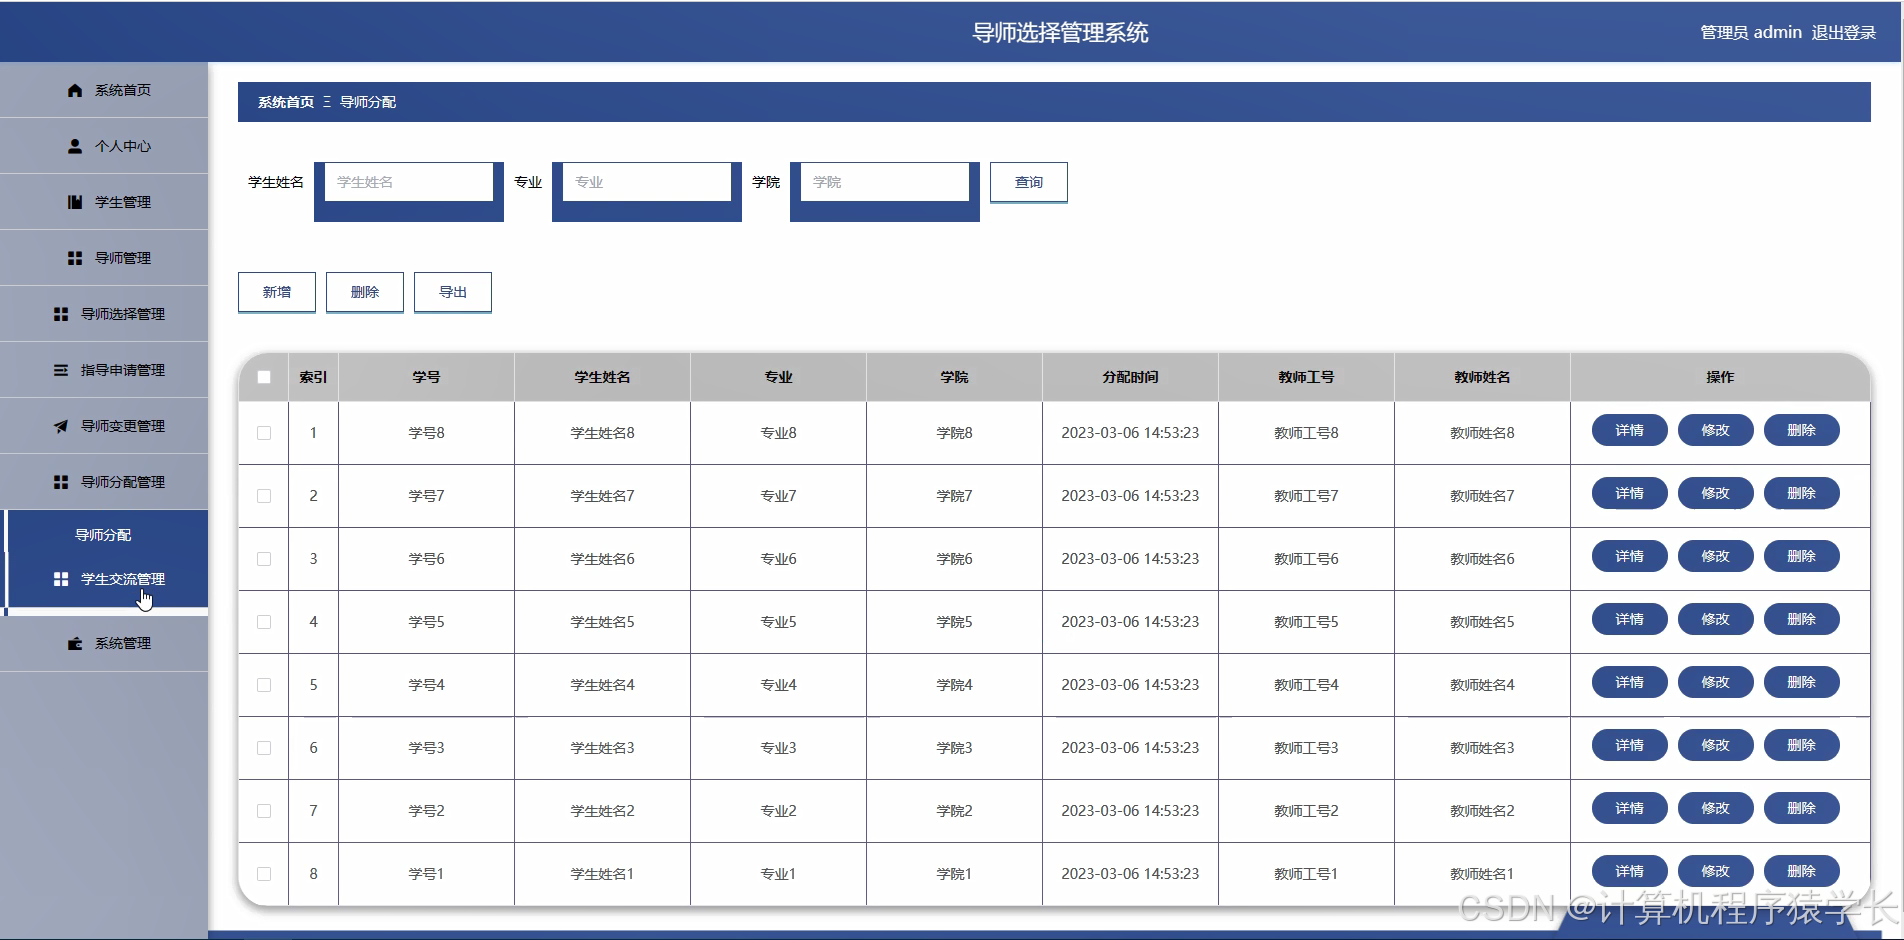Viewport: 1904px width, 940px height.
Task: Open 详情 for row 学号8
Action: tap(1630, 430)
